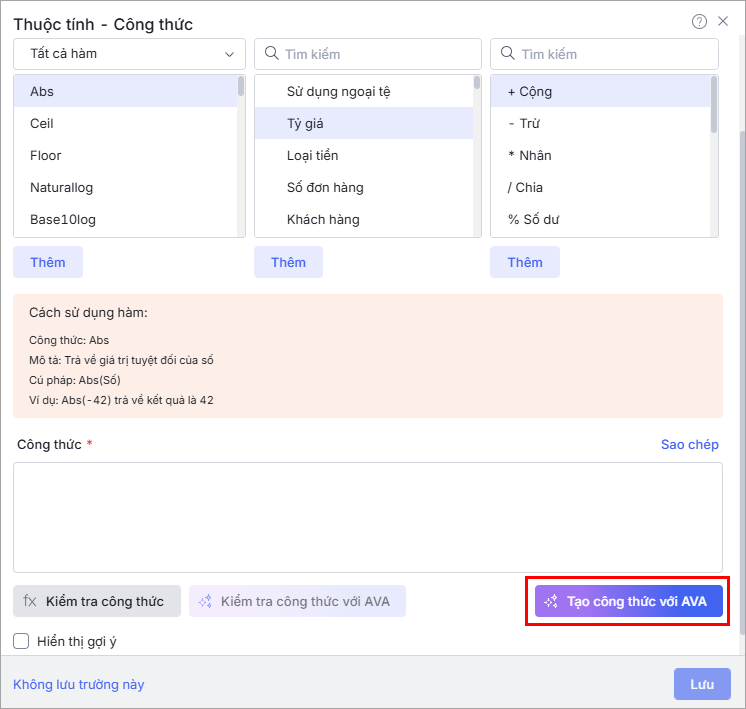The image size is (746, 709).
Task: Click the search magnifier in the operators column
Action: [x=508, y=53]
